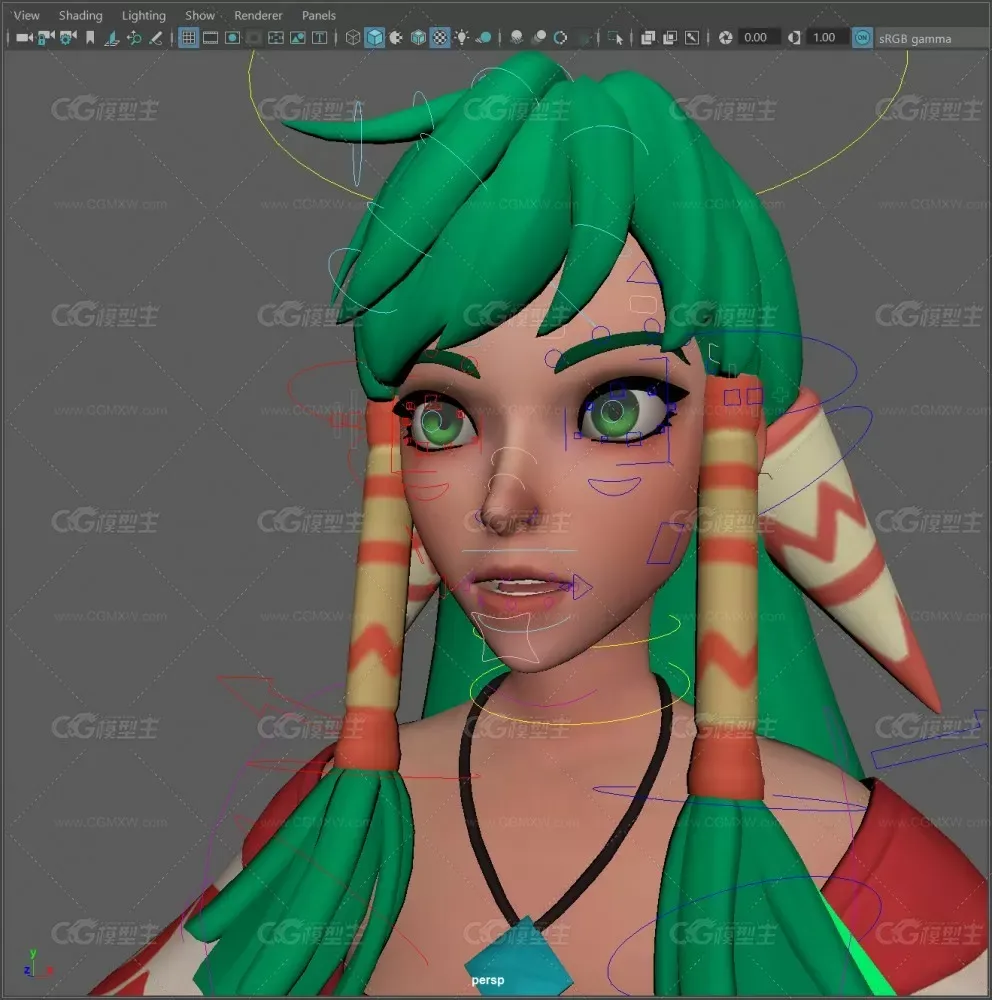Screen dimensions: 992x1000
Task: Click XRay Active Components icon
Action: point(670,38)
